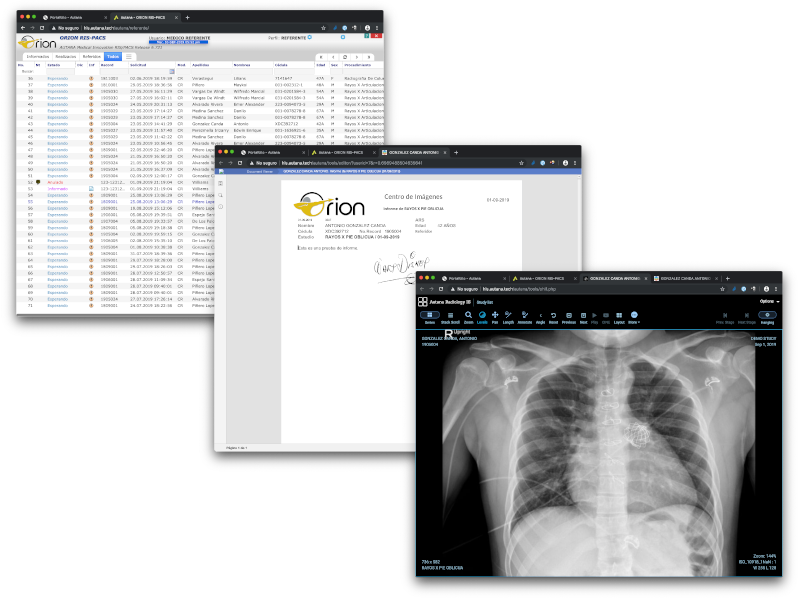
Task: Go to next page of study list
Action: pyautogui.click(x=357, y=57)
